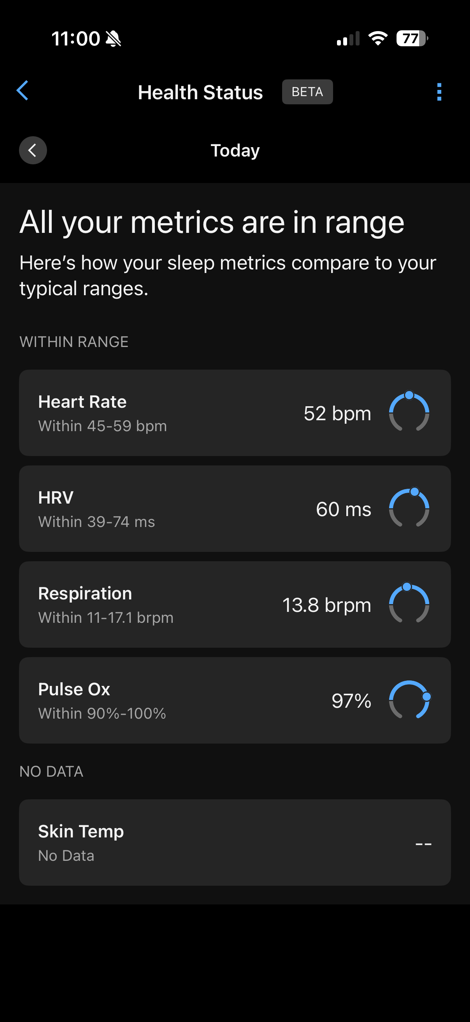This screenshot has width=470, height=1022.
Task: Tap the Today date label
Action: click(x=235, y=151)
